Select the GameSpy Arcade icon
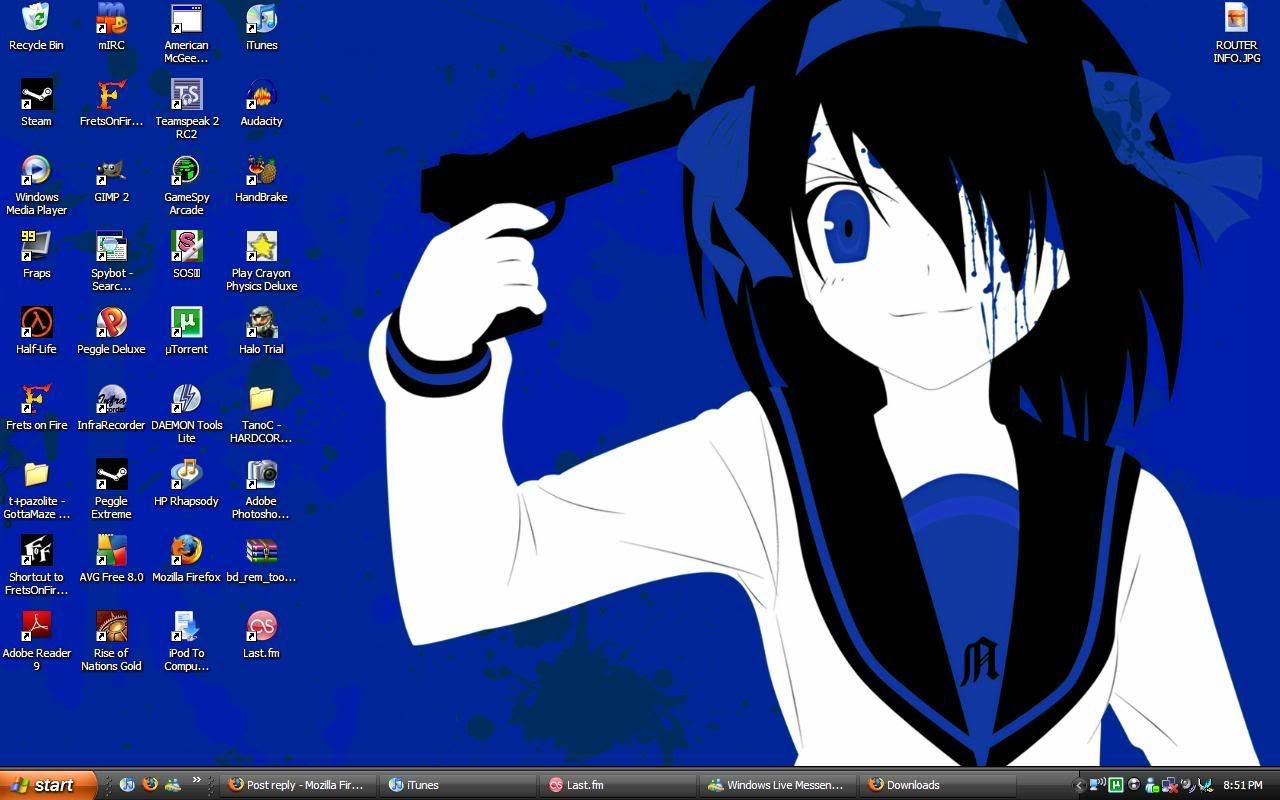1280x800 pixels. (x=186, y=185)
